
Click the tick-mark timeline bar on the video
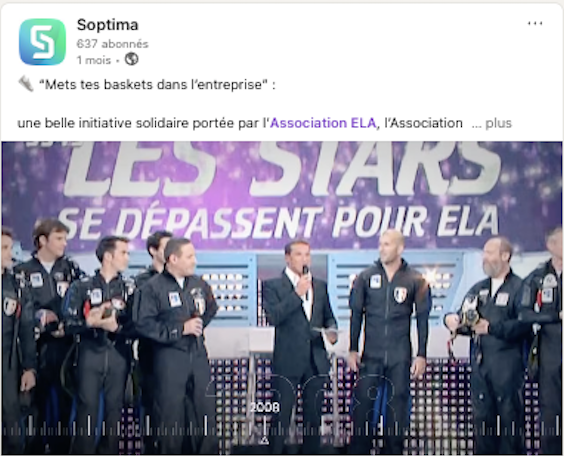click(282, 427)
